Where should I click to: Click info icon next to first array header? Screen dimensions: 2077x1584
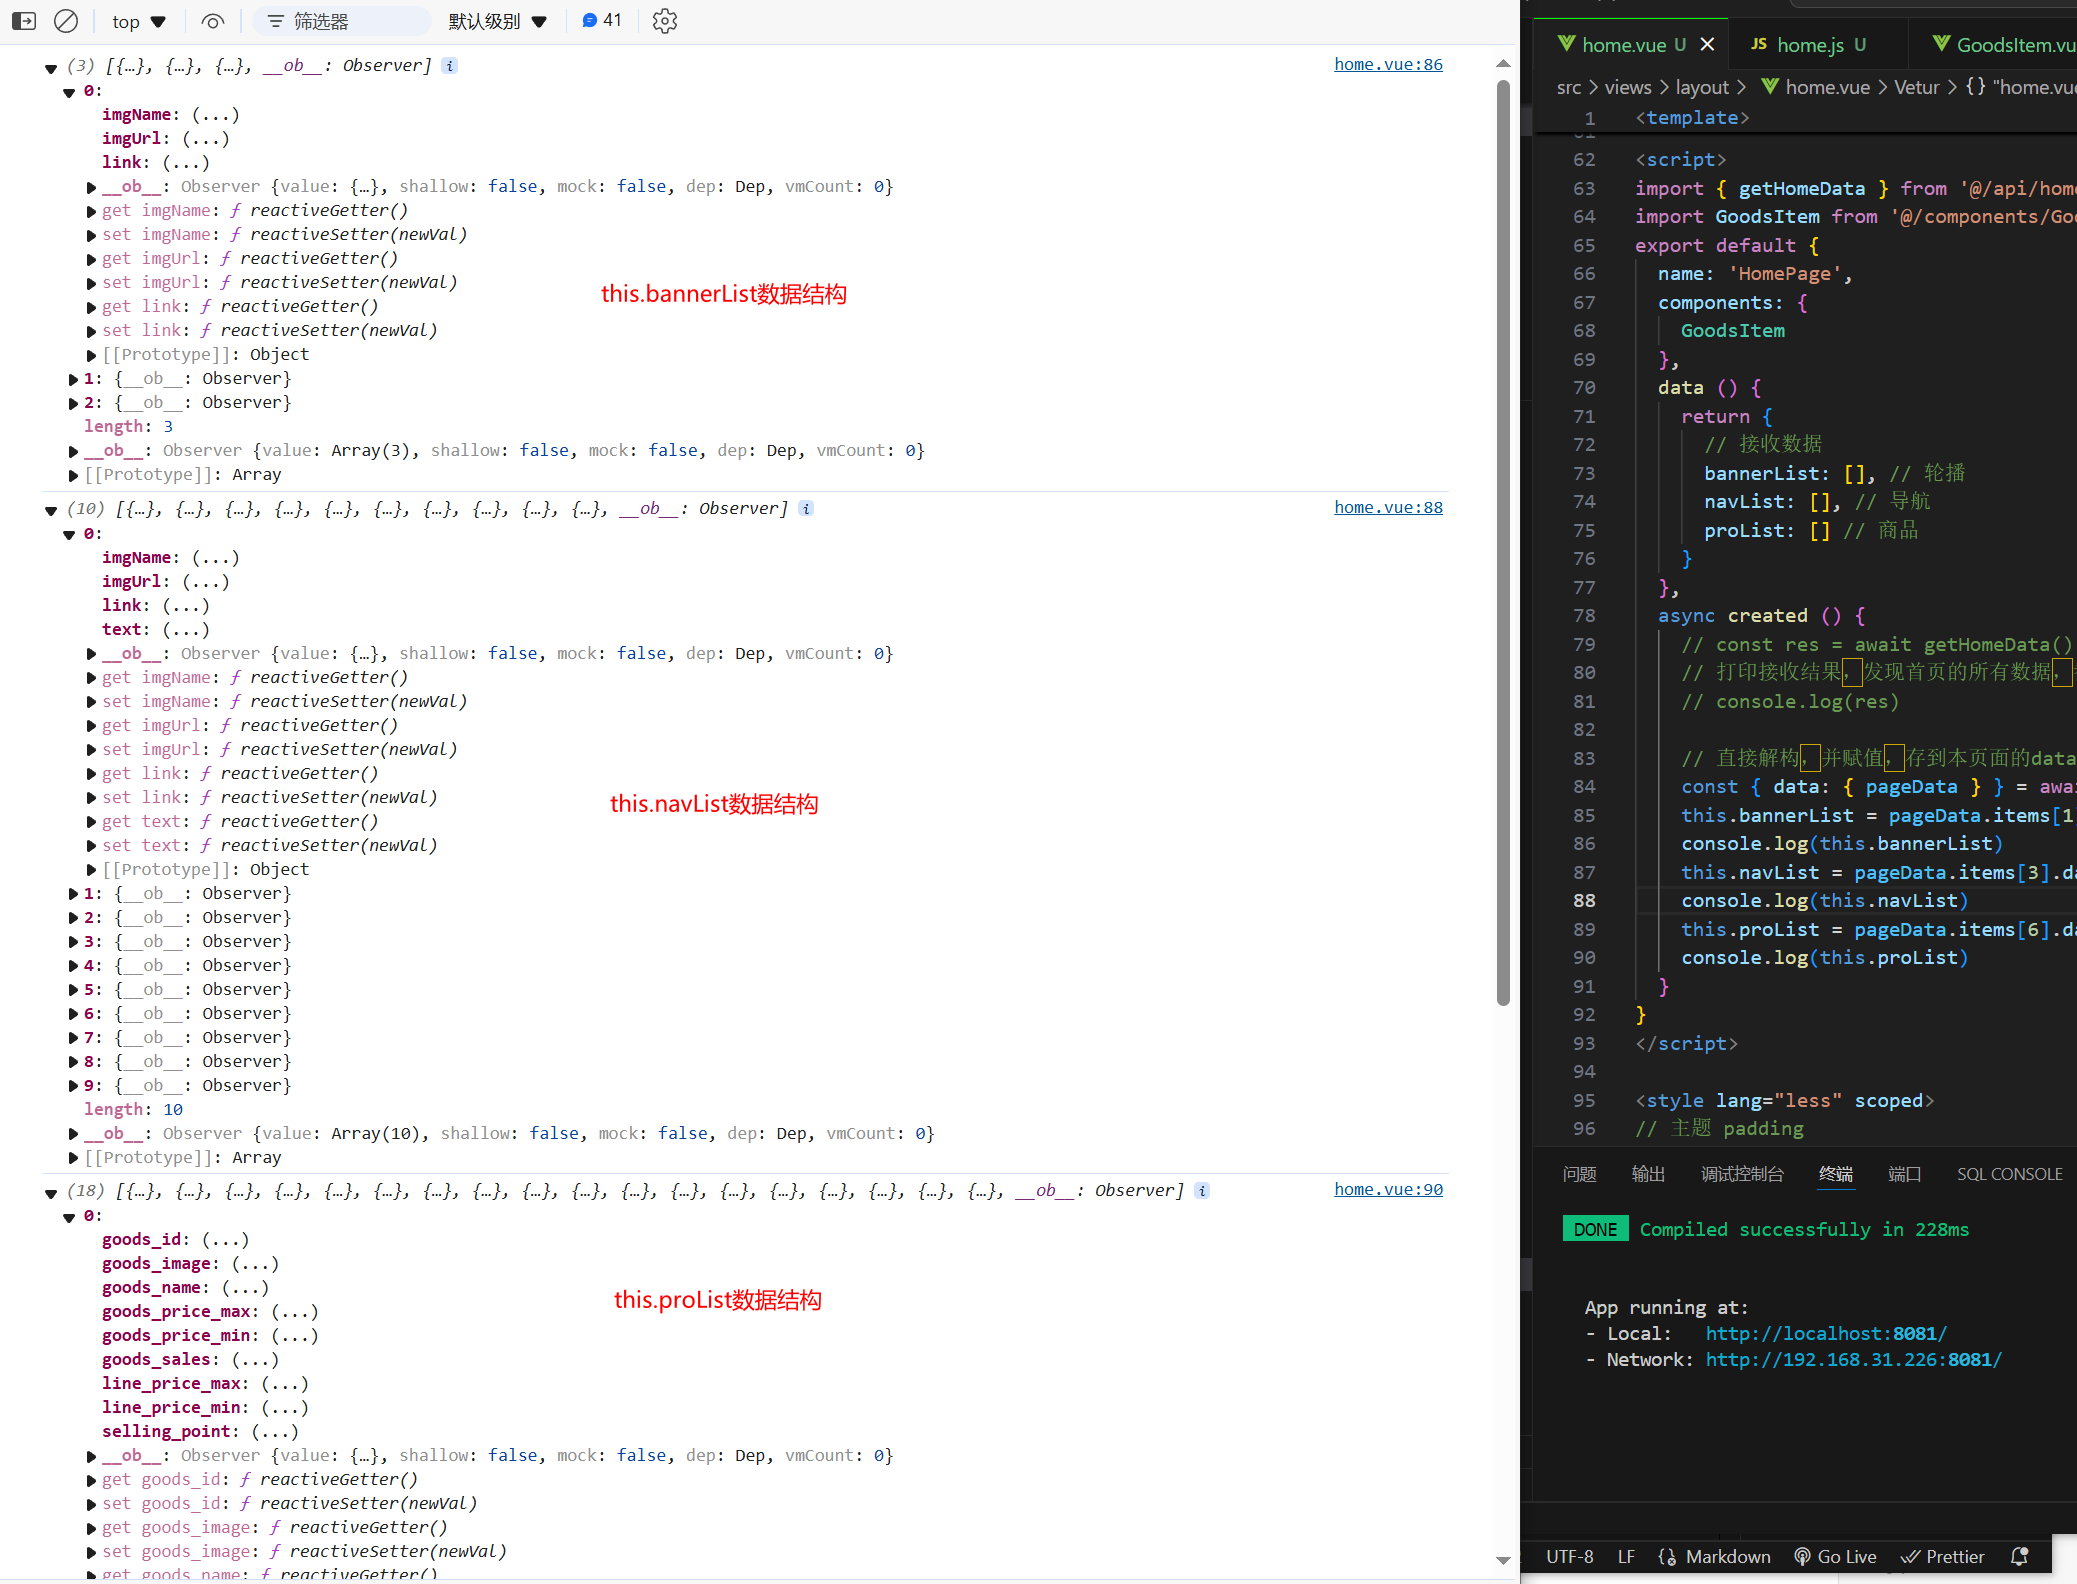coord(450,66)
